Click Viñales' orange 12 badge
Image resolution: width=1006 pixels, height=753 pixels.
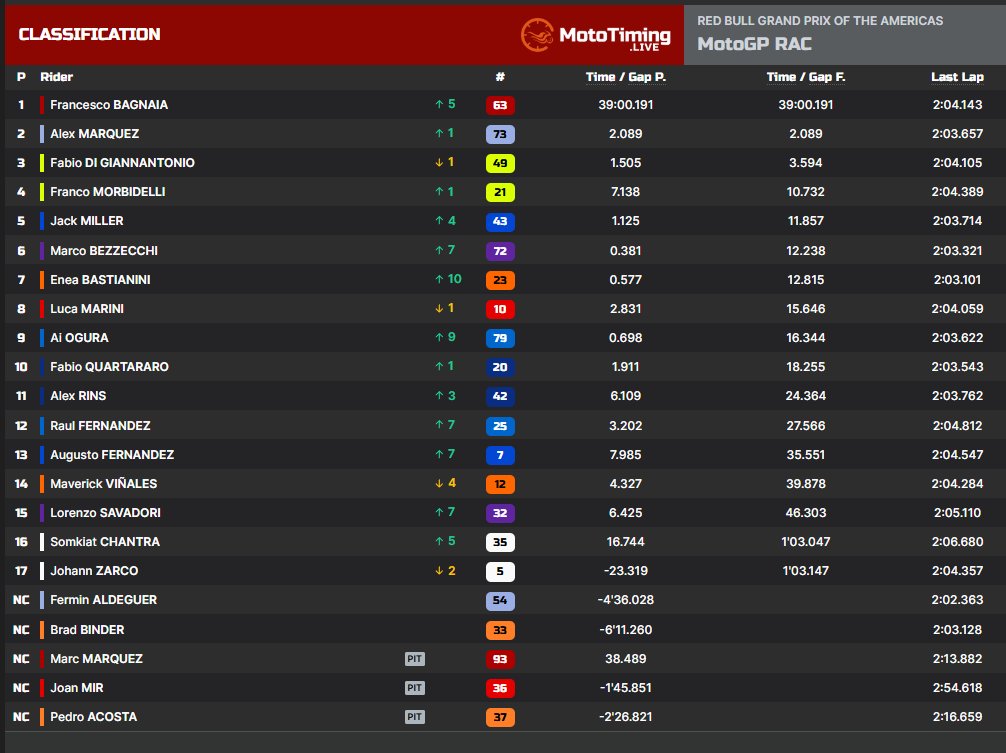coord(500,484)
